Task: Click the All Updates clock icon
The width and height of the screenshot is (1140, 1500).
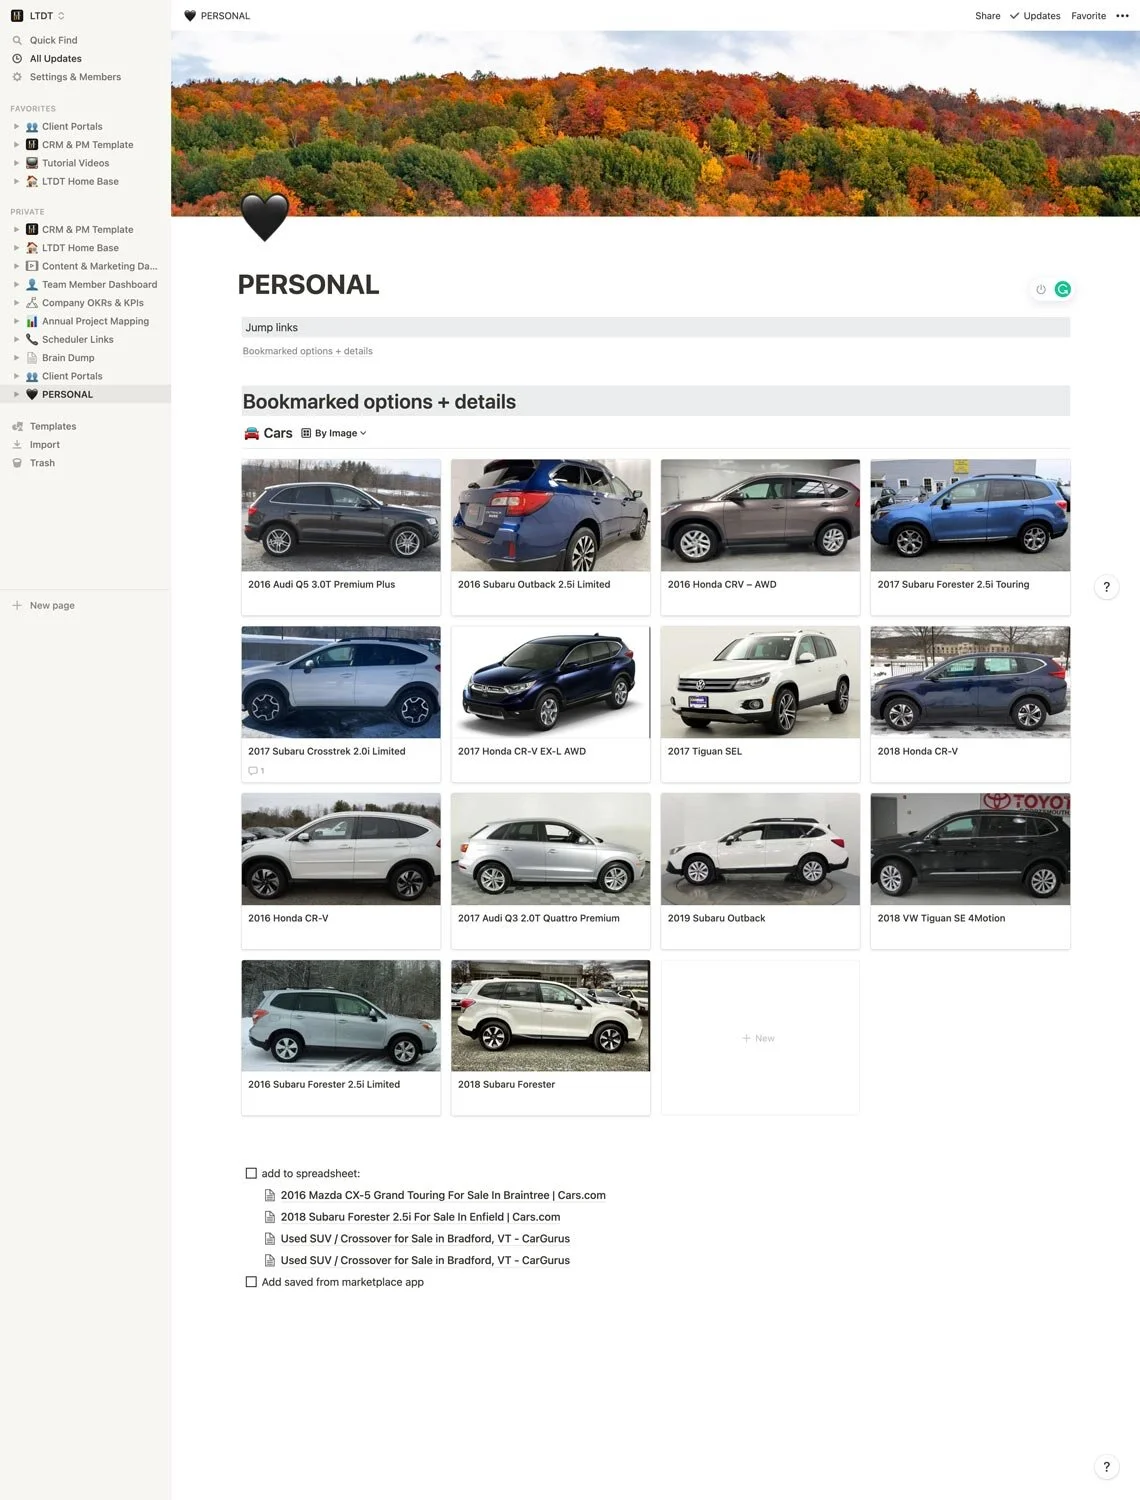Action: pos(17,58)
